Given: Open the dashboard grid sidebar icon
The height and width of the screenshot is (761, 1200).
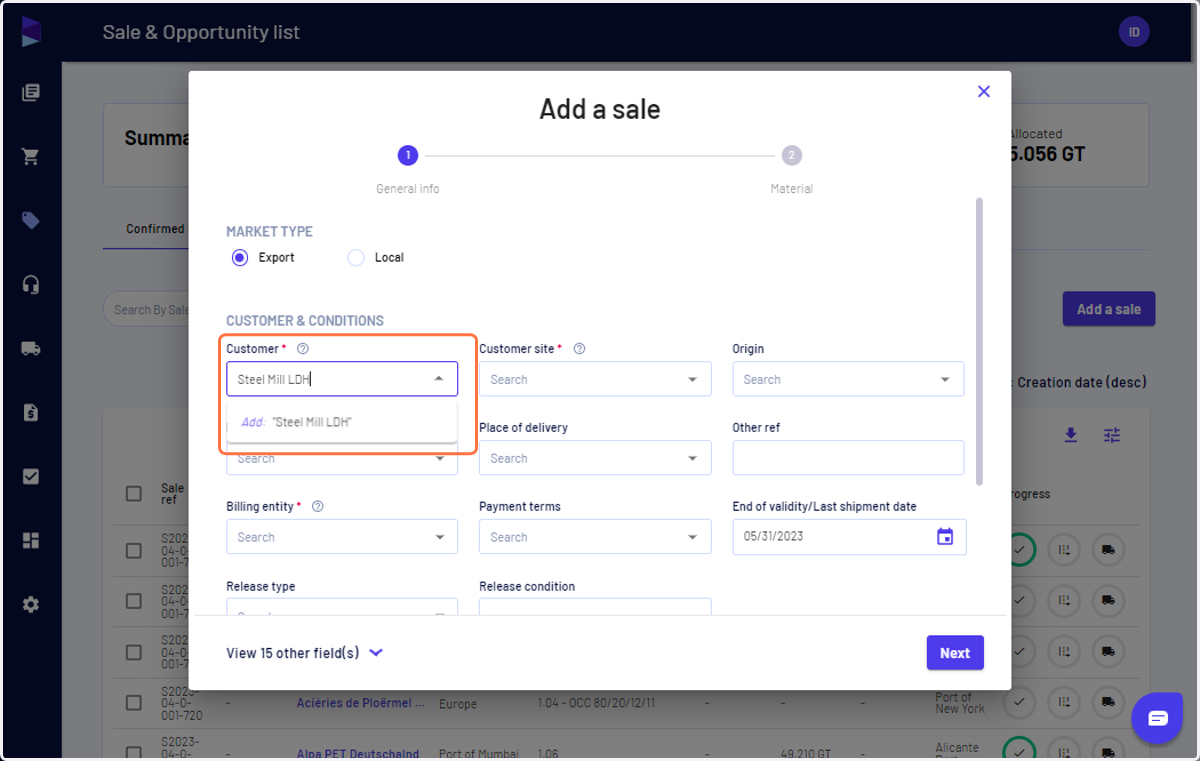Looking at the screenshot, I should (x=31, y=540).
